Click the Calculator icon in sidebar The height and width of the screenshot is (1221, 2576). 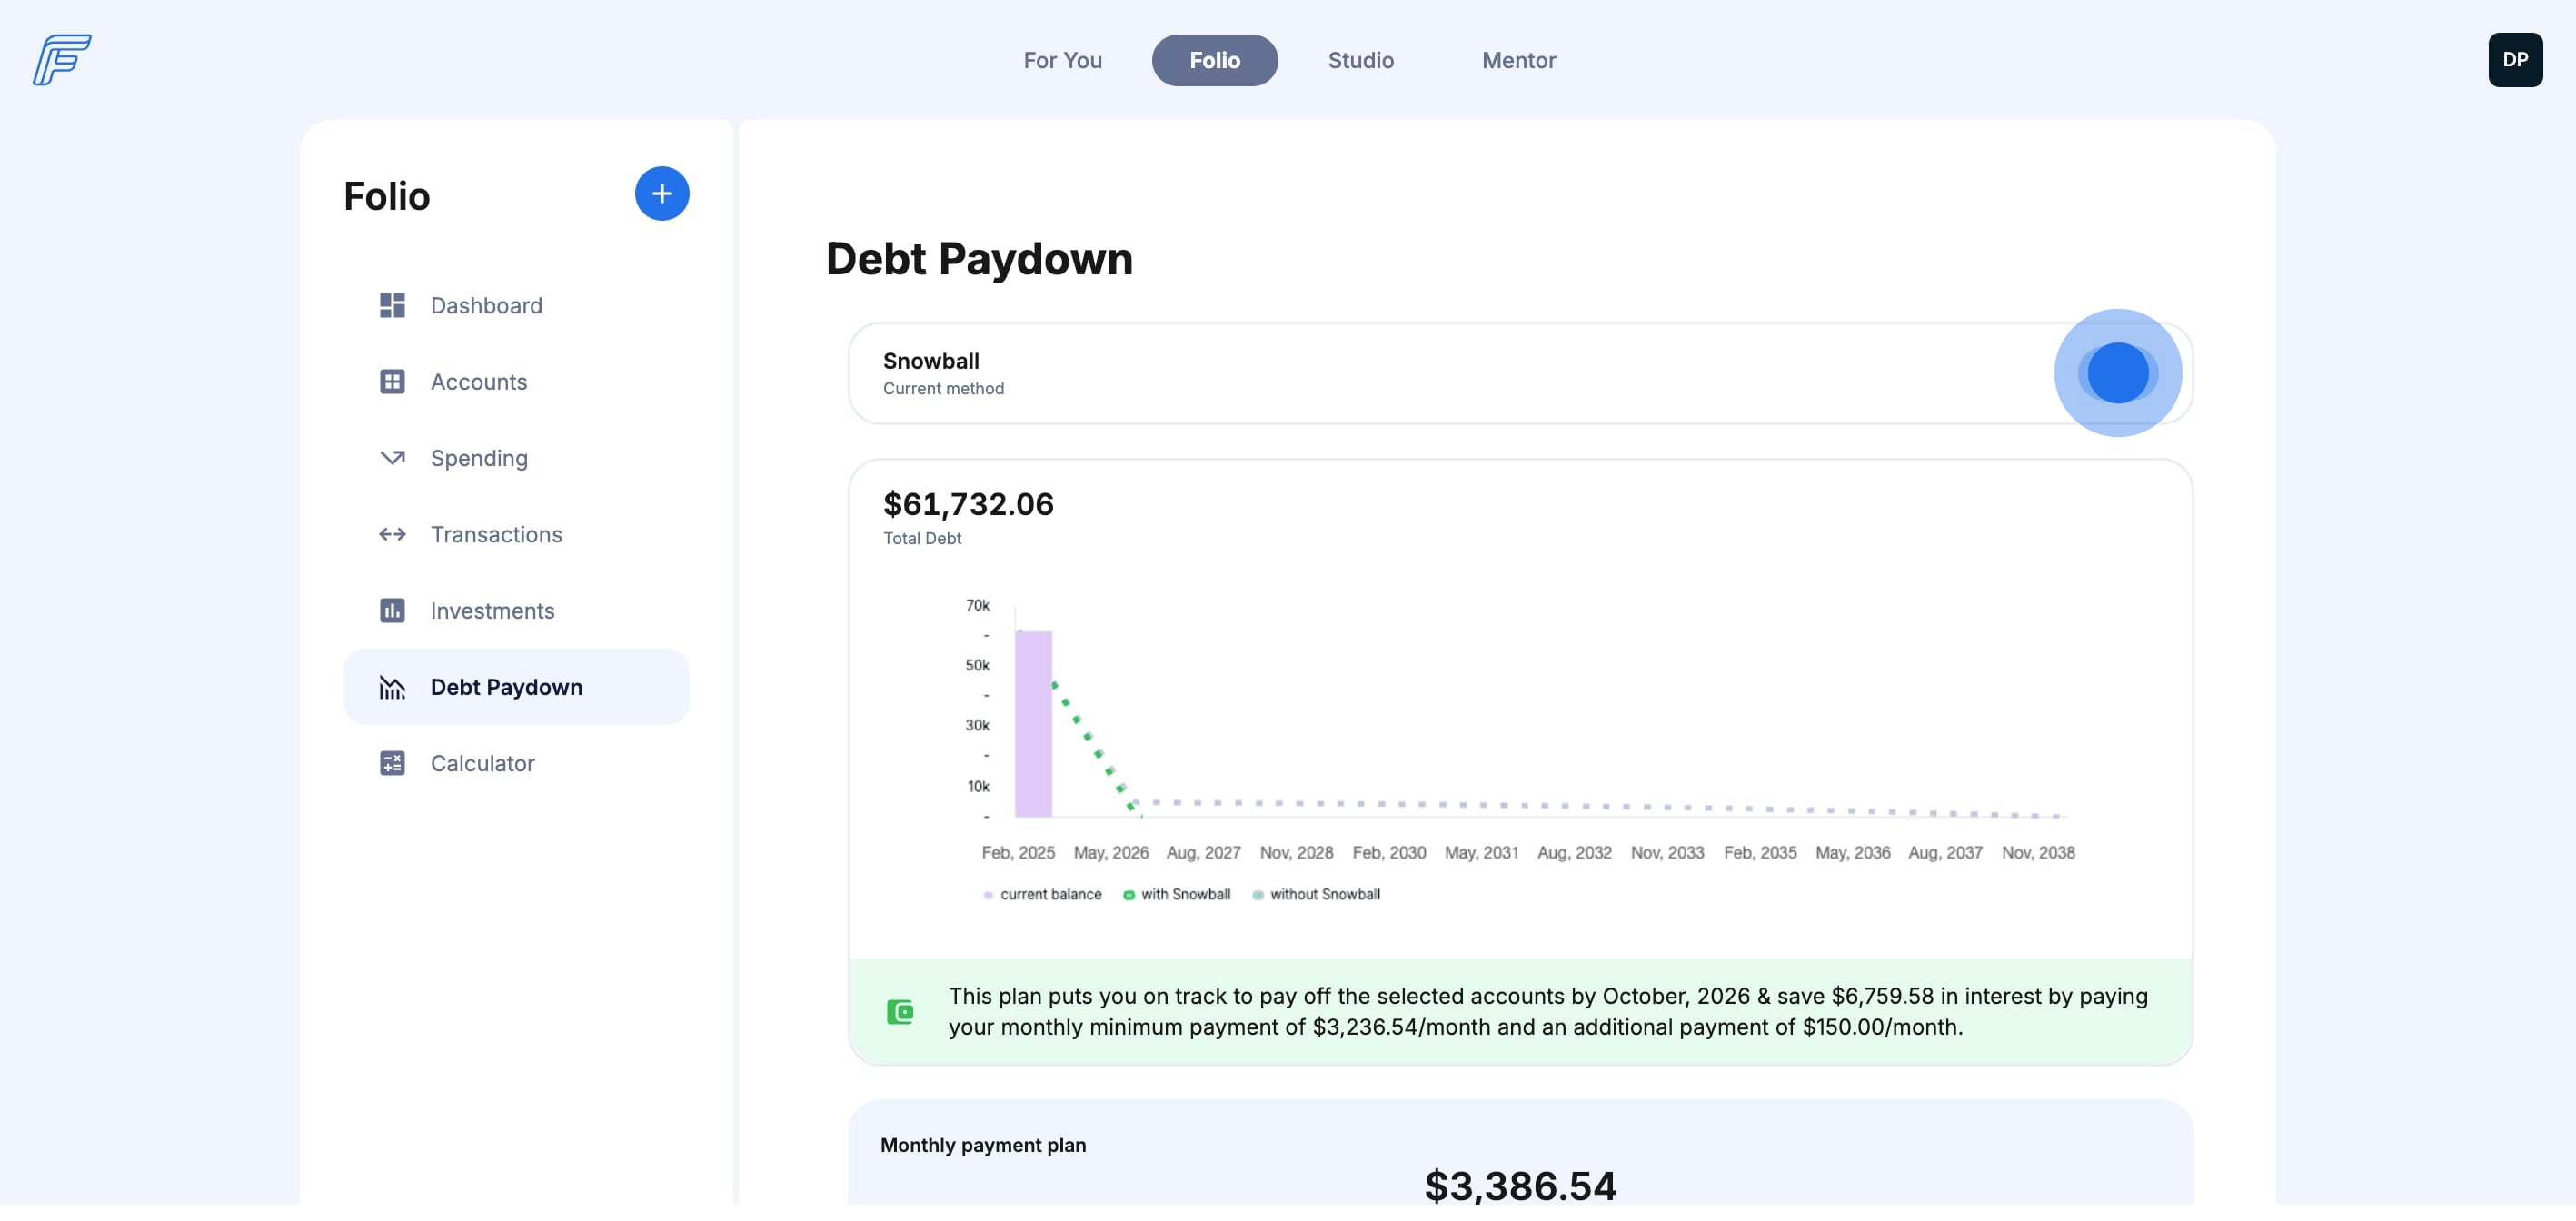(x=392, y=764)
